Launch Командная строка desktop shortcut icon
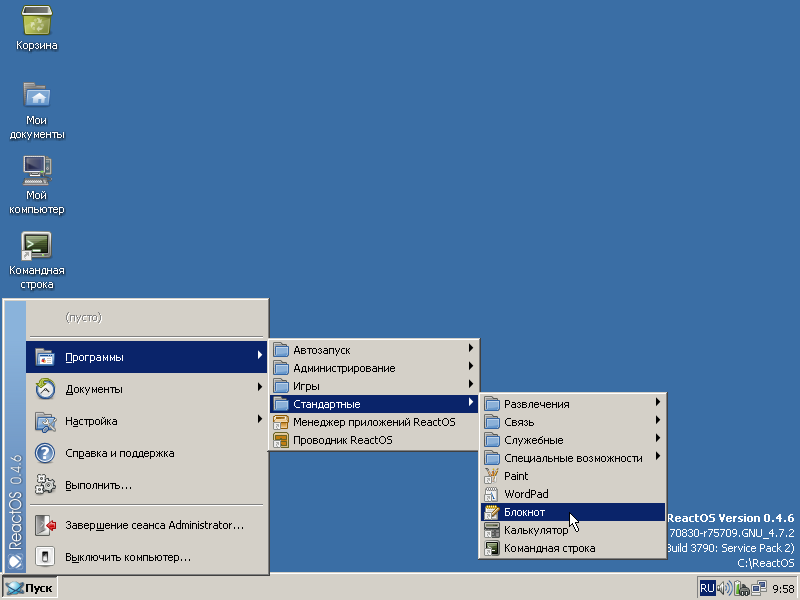The width and height of the screenshot is (800, 600). click(x=36, y=245)
